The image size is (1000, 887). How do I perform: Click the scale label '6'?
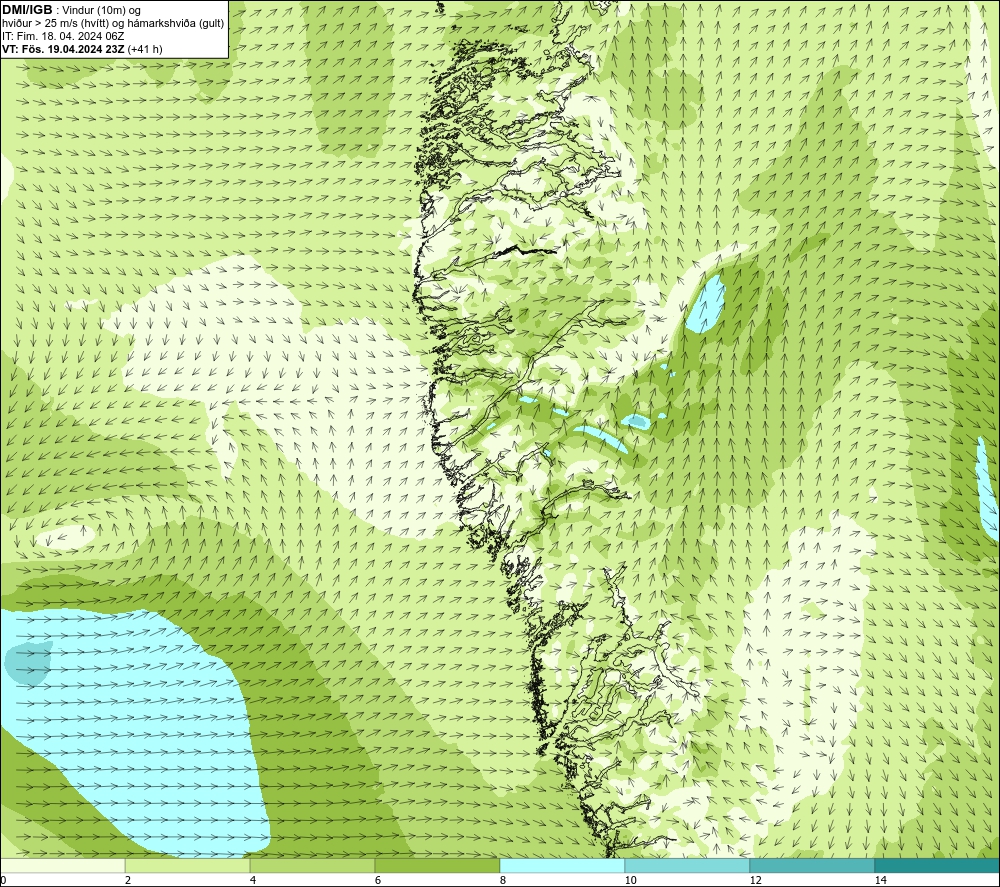pos(378,880)
